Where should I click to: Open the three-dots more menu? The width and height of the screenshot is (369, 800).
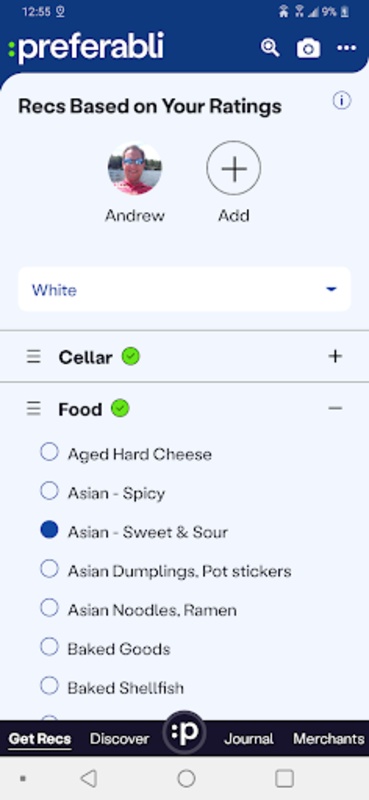pyautogui.click(x=347, y=48)
